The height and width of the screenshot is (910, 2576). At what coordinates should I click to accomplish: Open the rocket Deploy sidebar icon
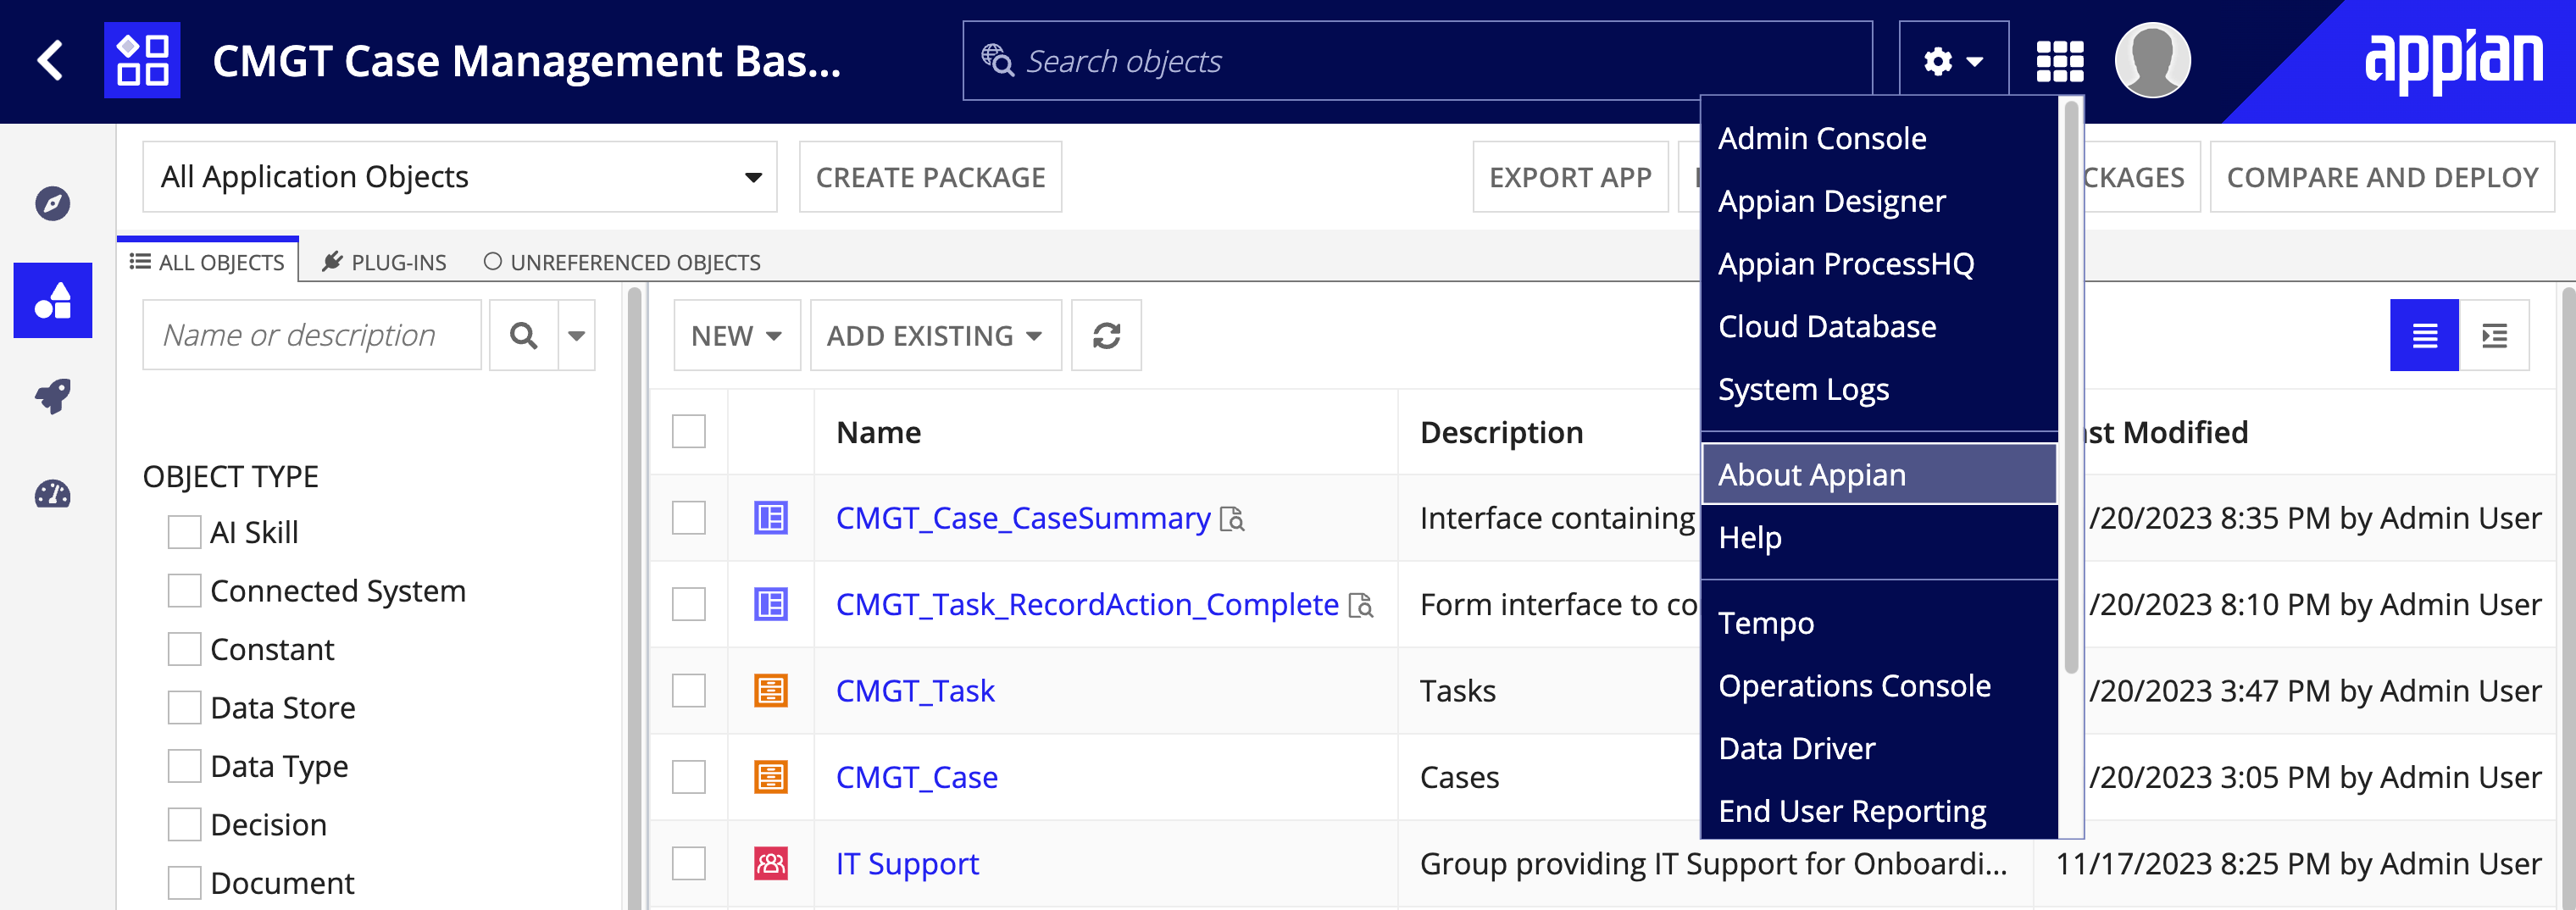[x=52, y=396]
